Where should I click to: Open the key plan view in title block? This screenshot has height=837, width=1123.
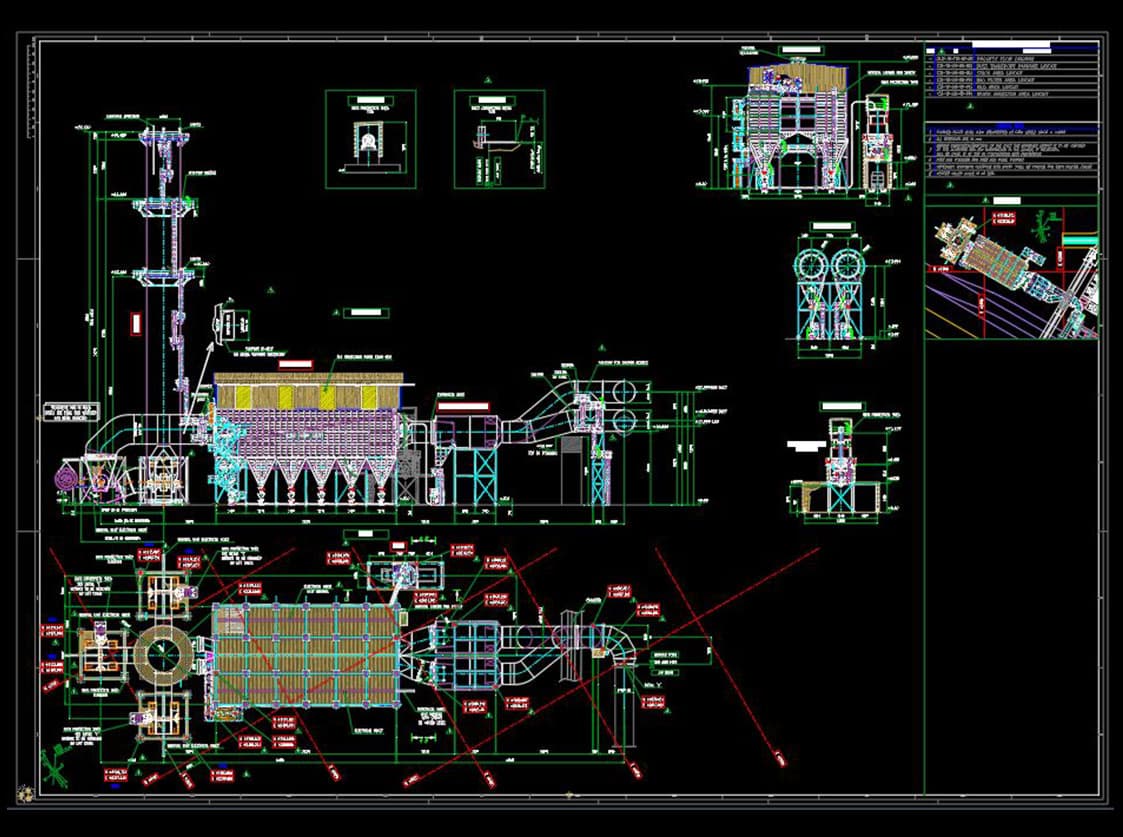[1011, 268]
